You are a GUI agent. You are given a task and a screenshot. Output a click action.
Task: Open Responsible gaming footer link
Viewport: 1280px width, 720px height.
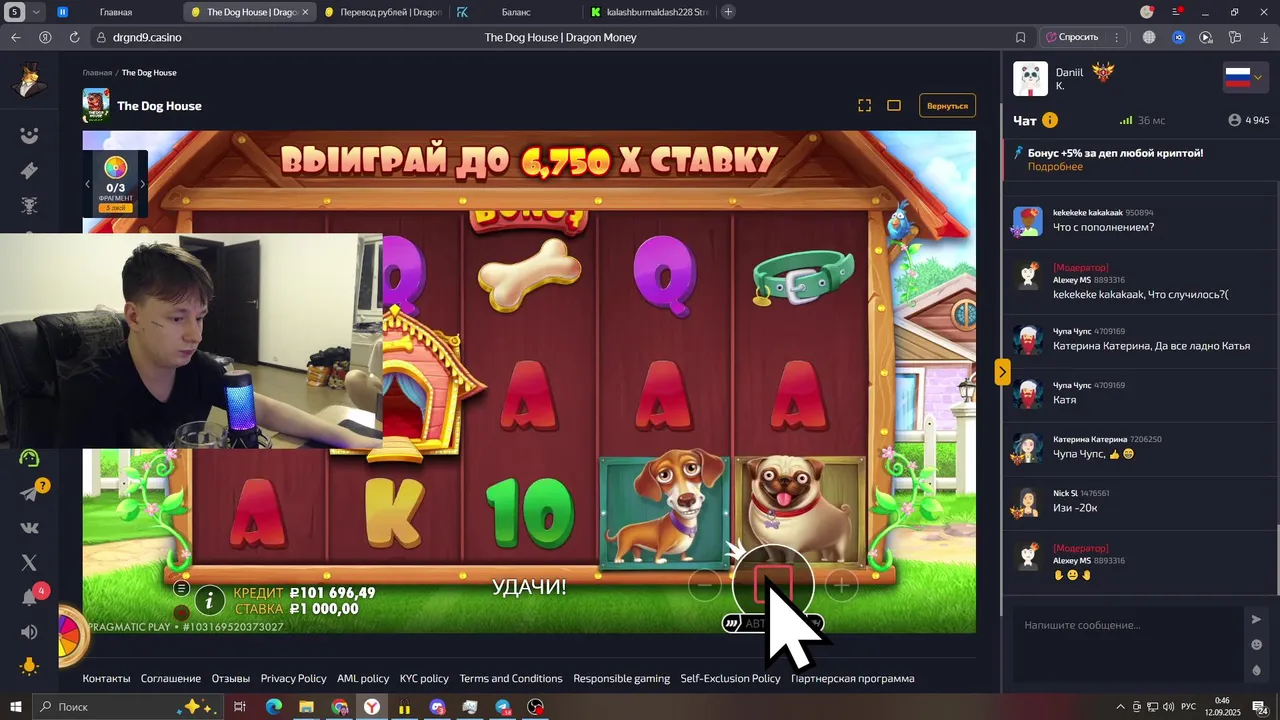[621, 678]
